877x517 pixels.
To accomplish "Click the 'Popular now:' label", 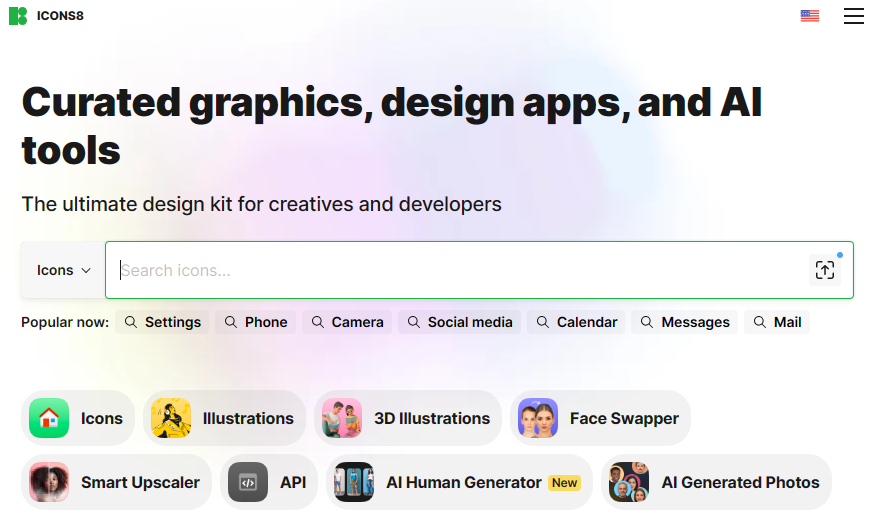I will pos(65,322).
